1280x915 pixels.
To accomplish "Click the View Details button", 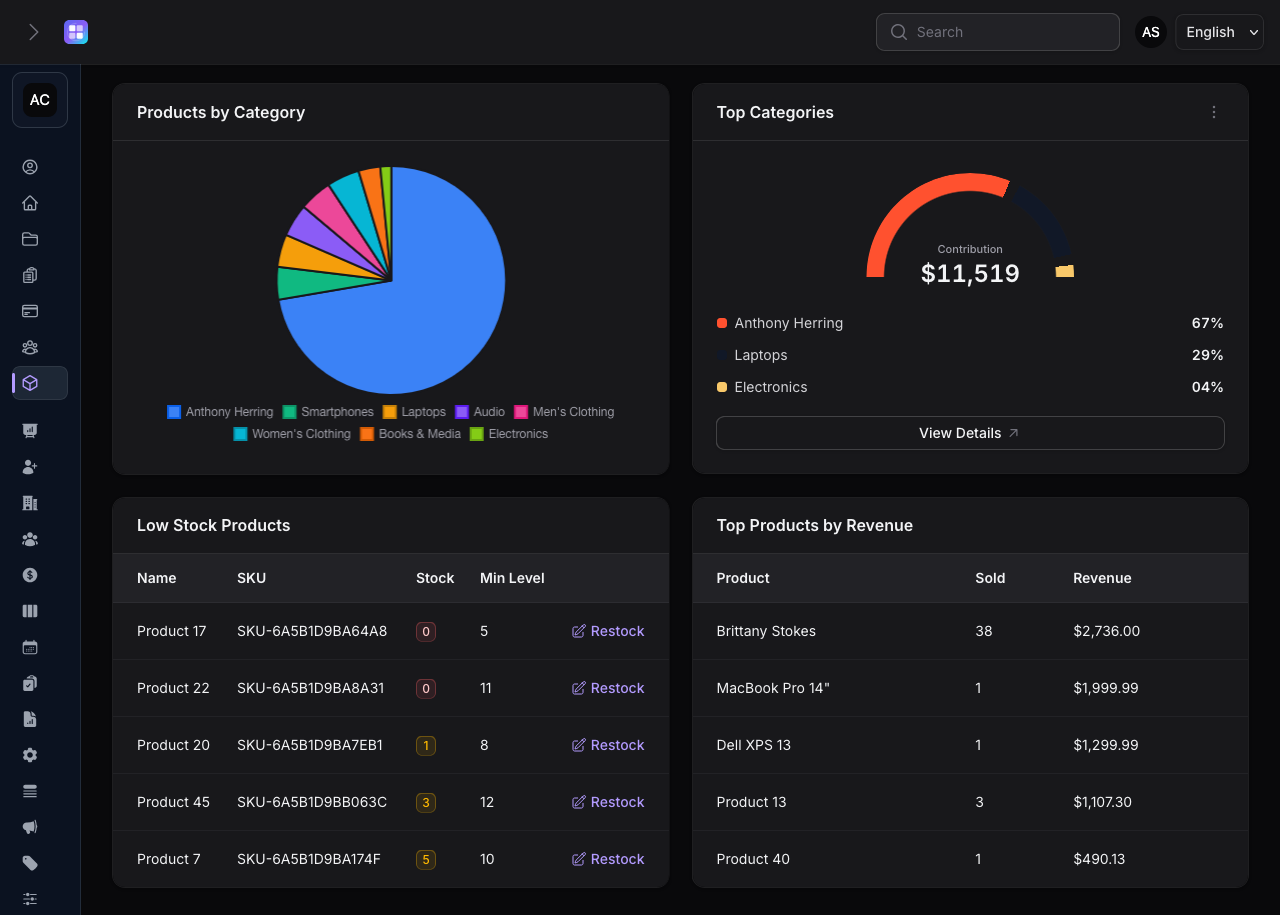I will pos(968,433).
